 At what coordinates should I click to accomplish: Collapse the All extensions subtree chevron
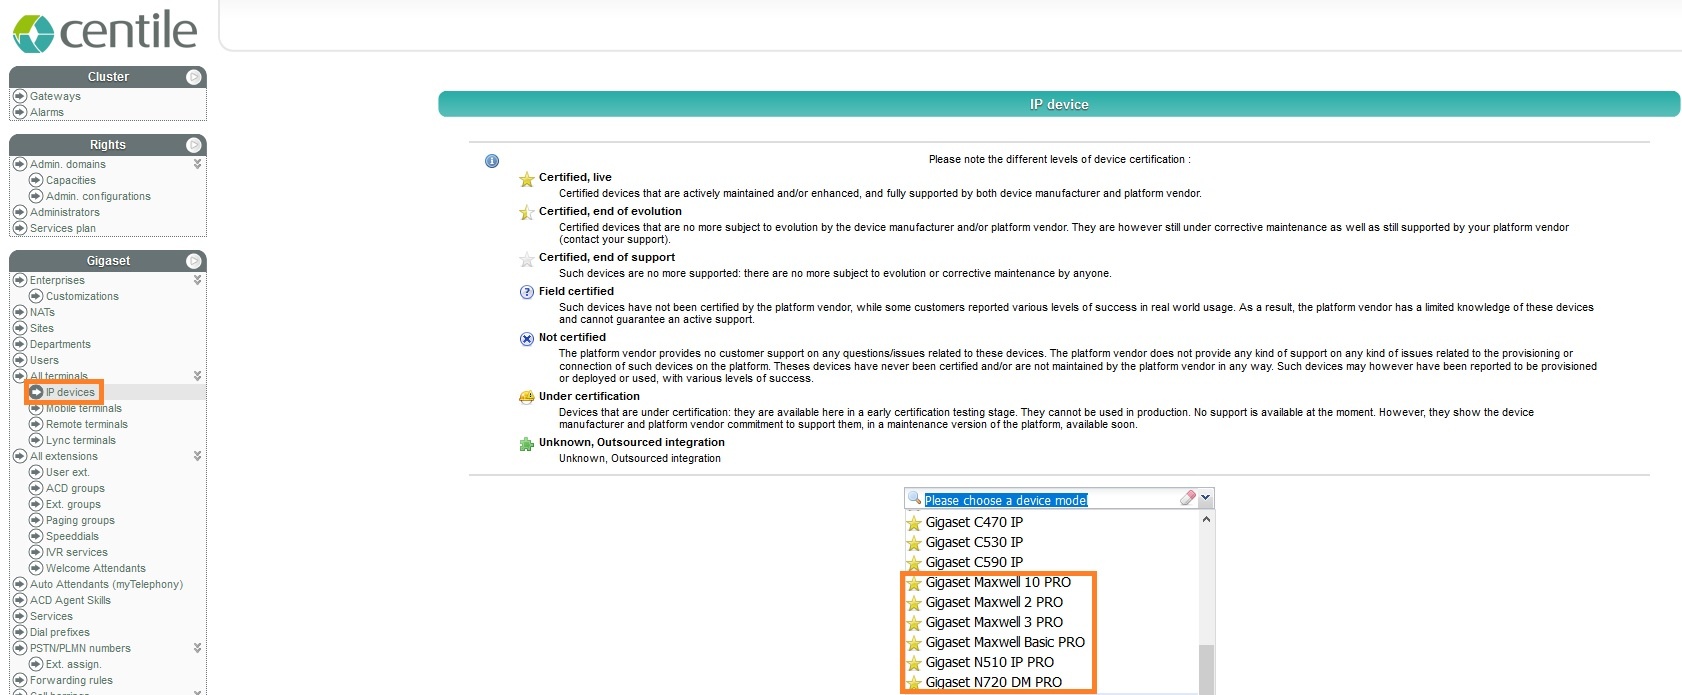[x=197, y=456]
